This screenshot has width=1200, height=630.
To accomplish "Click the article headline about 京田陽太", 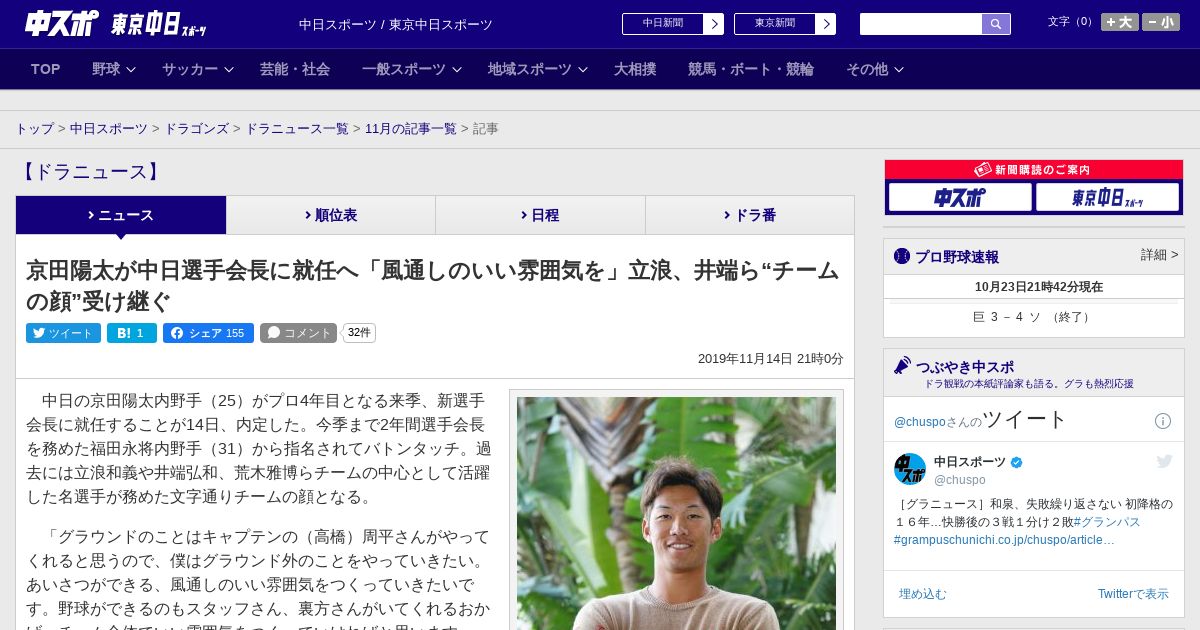I will 432,286.
